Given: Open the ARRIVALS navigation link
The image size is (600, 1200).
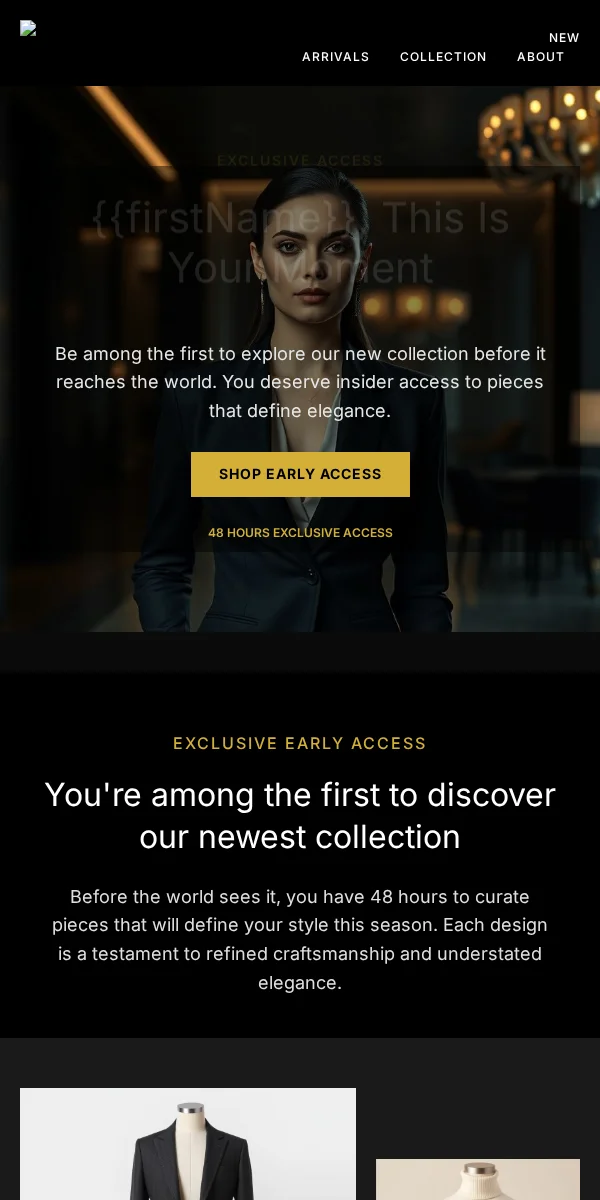Looking at the screenshot, I should click(x=336, y=57).
